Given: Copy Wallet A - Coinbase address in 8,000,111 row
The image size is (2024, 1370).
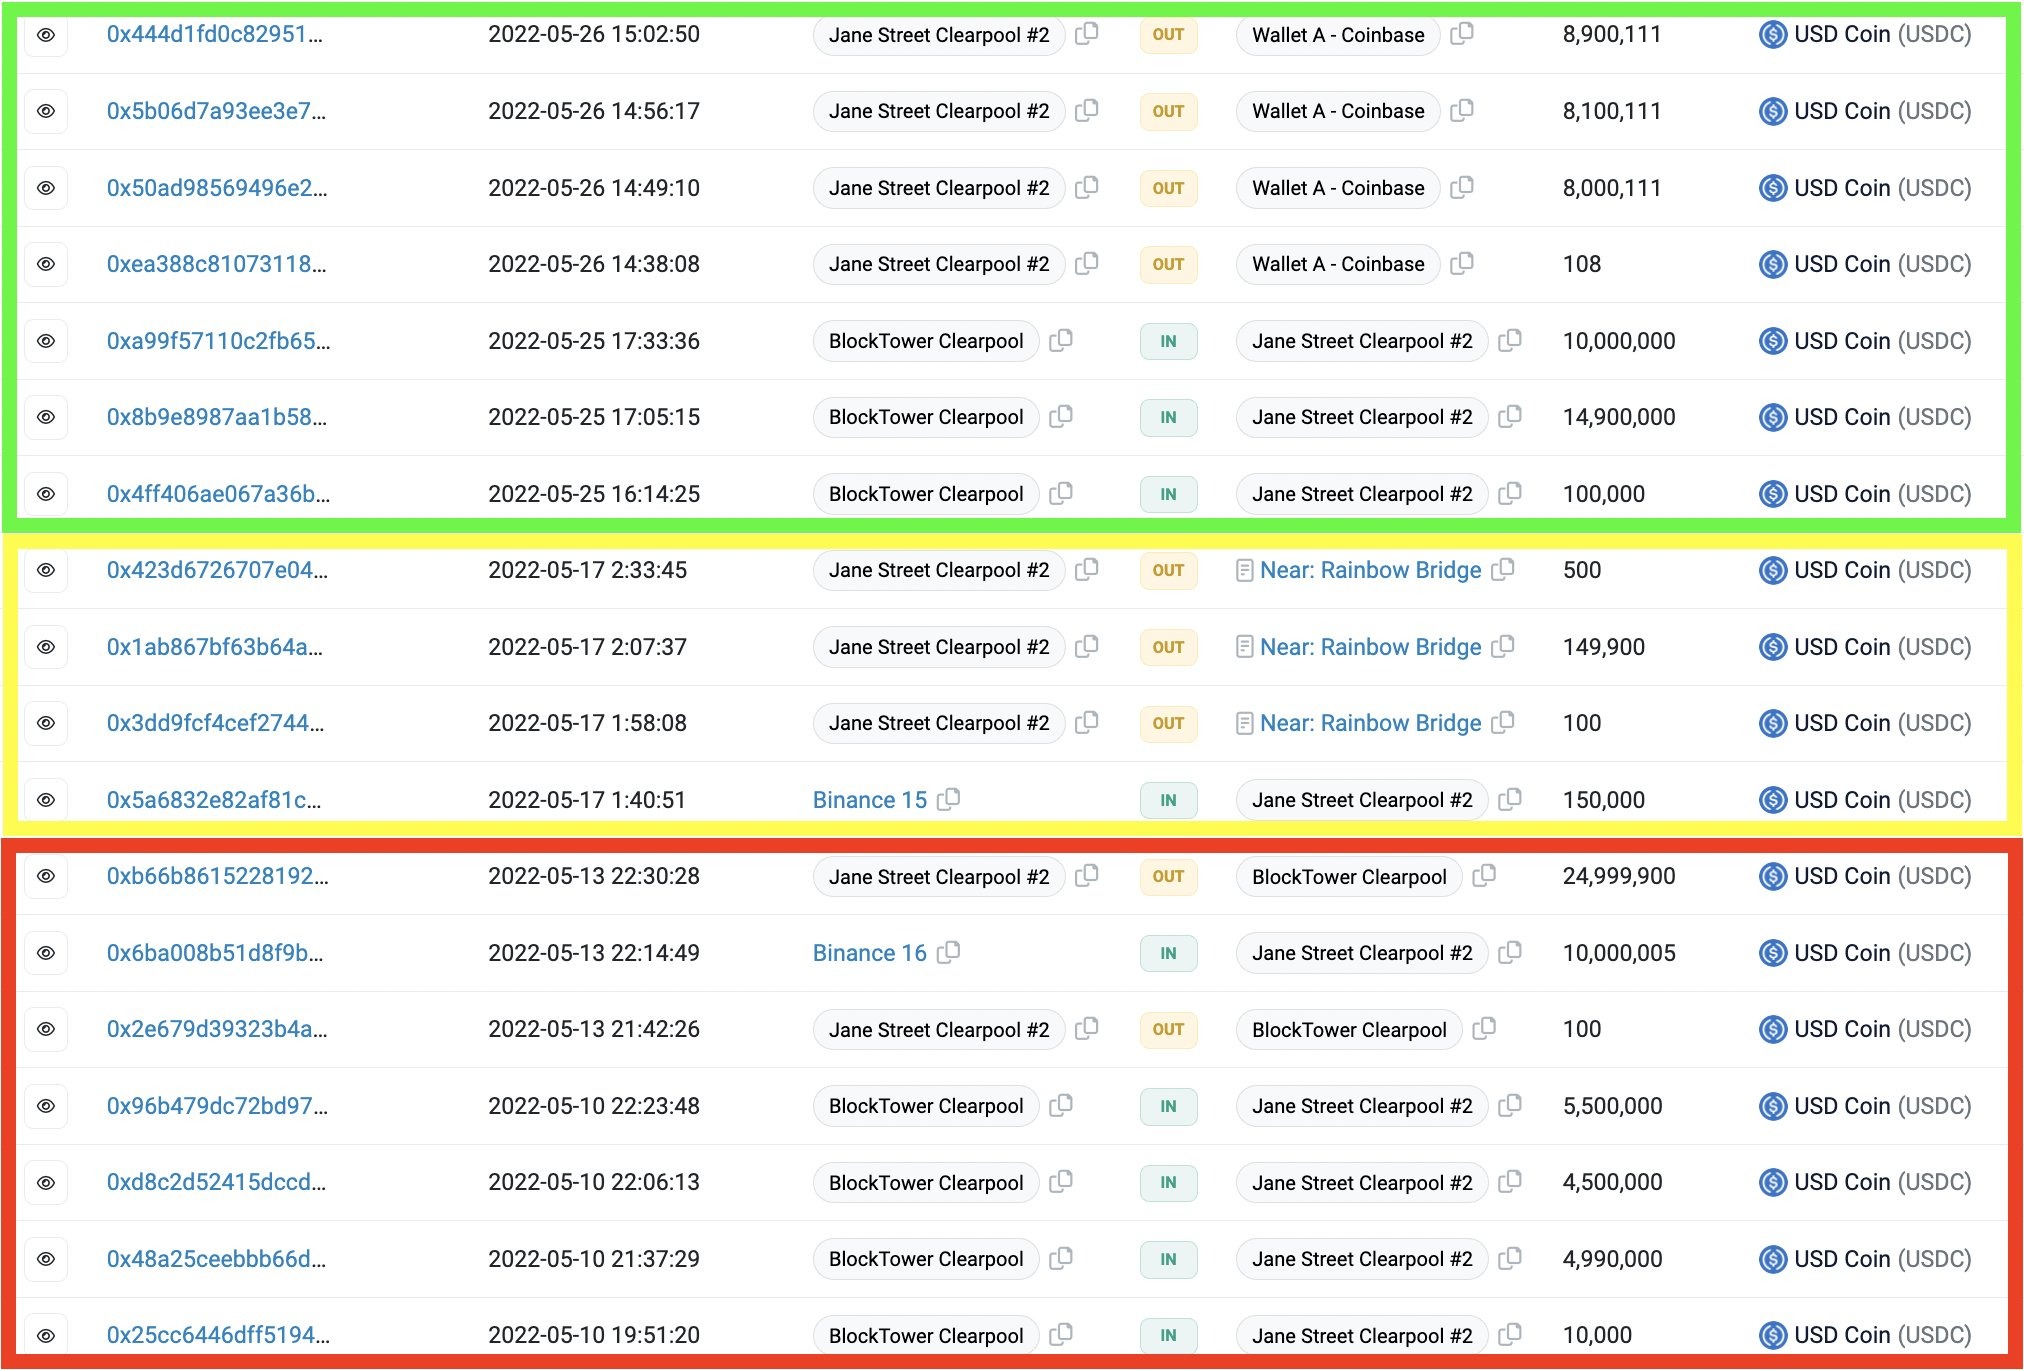Looking at the screenshot, I should point(1462,187).
